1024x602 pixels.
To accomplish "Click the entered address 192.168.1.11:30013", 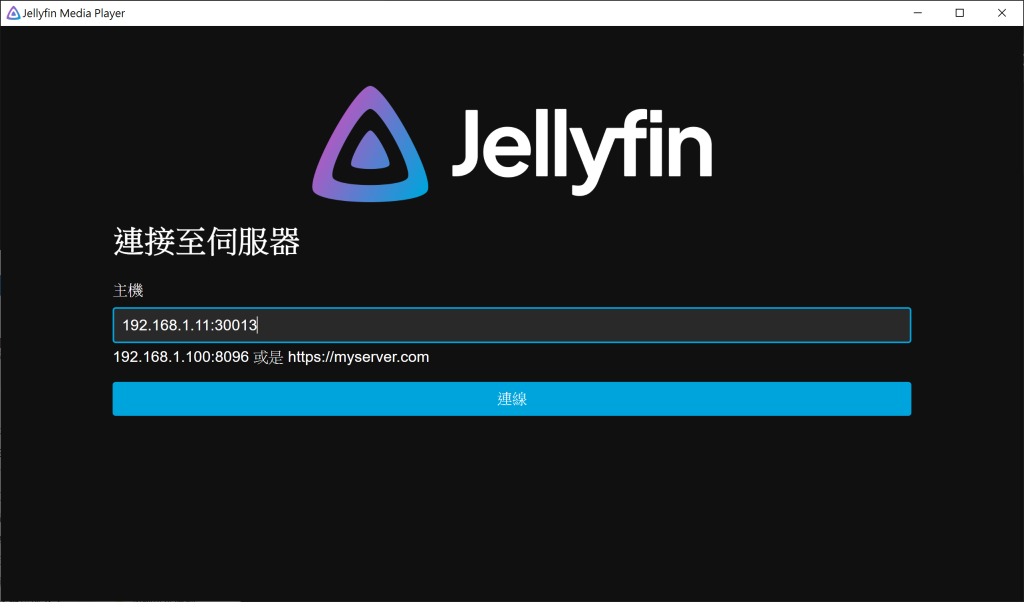I will coord(190,325).
